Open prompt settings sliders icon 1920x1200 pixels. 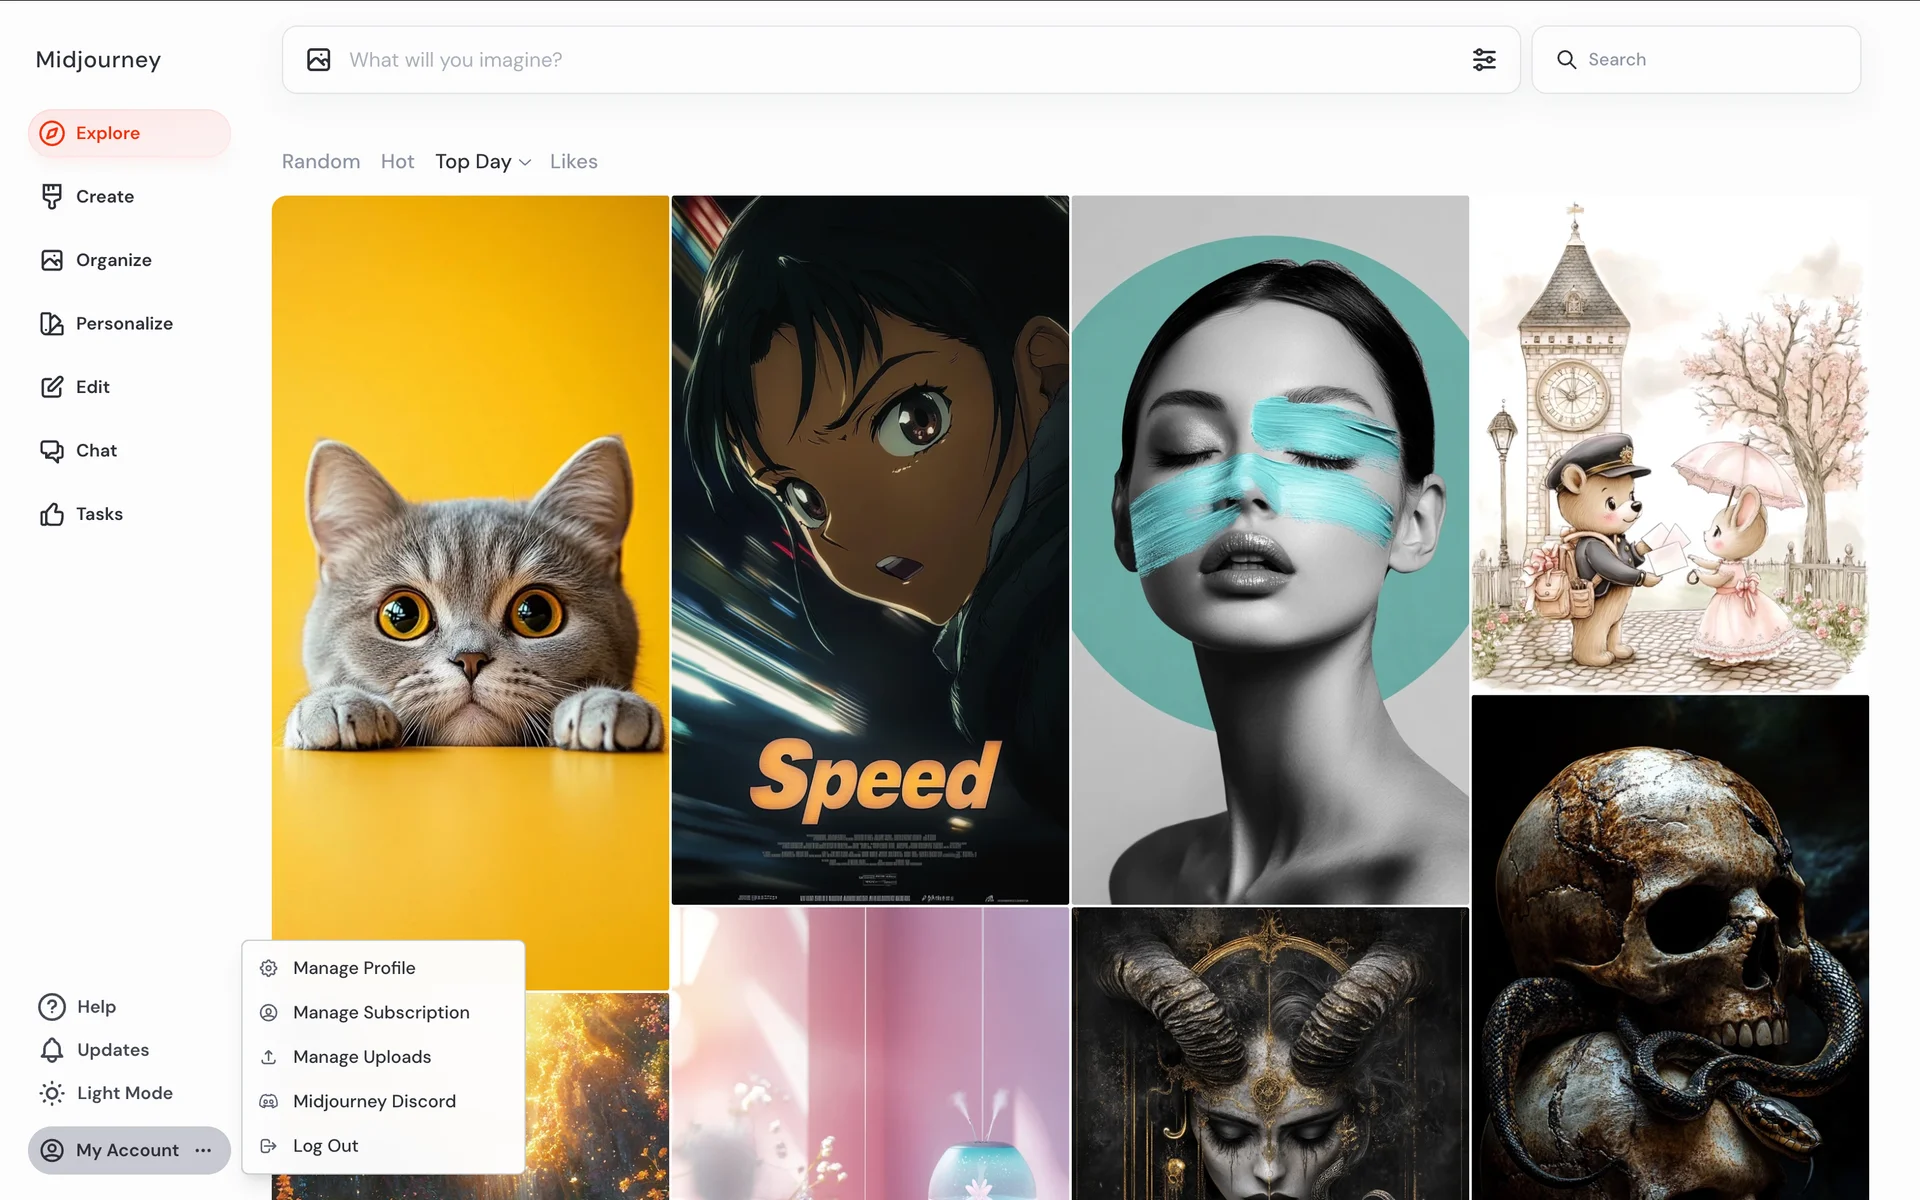point(1484,60)
